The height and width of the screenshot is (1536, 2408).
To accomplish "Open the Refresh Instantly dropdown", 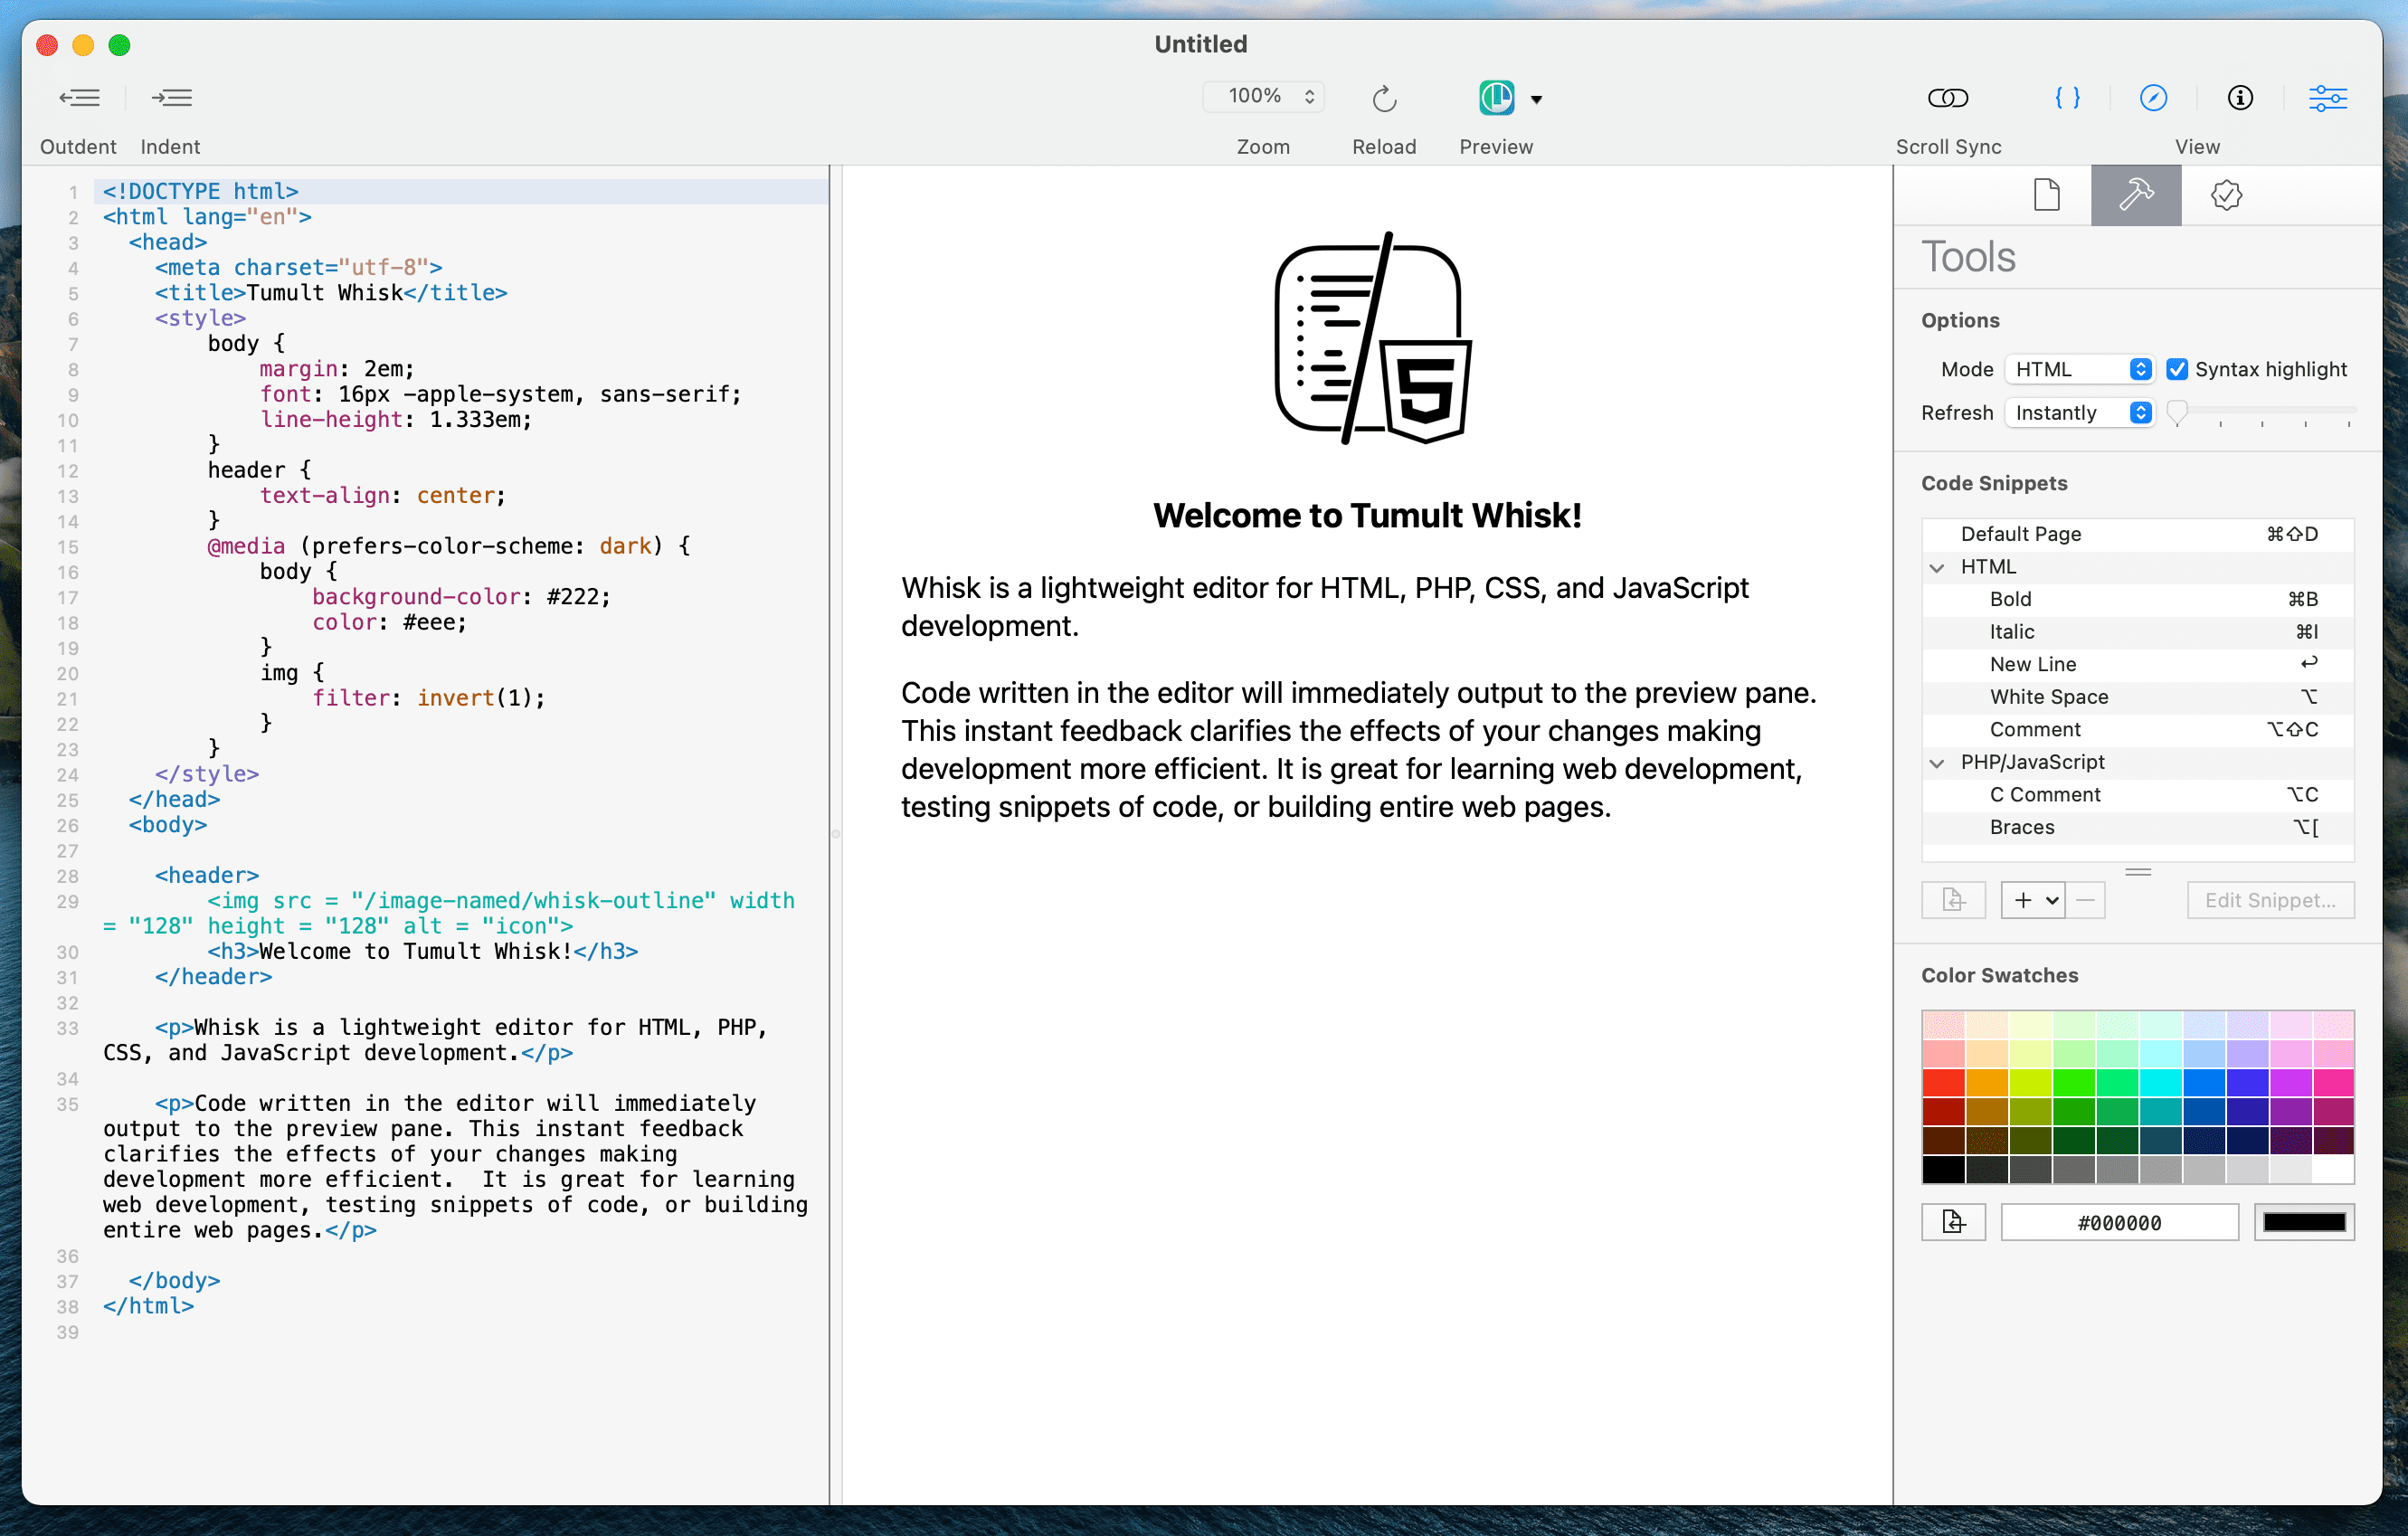I will click(2079, 413).
